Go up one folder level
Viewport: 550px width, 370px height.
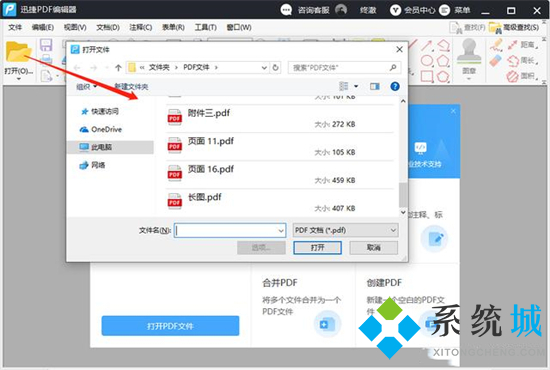click(x=118, y=68)
